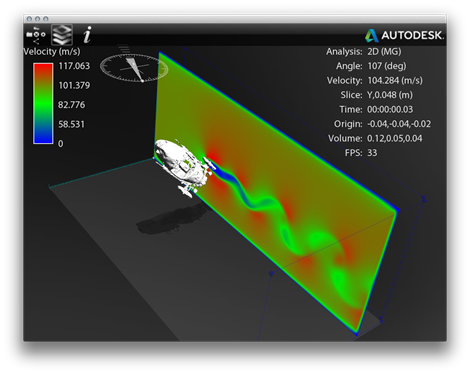470x374 pixels.
Task: Click the velocity color gradient legend bar
Action: [43, 104]
